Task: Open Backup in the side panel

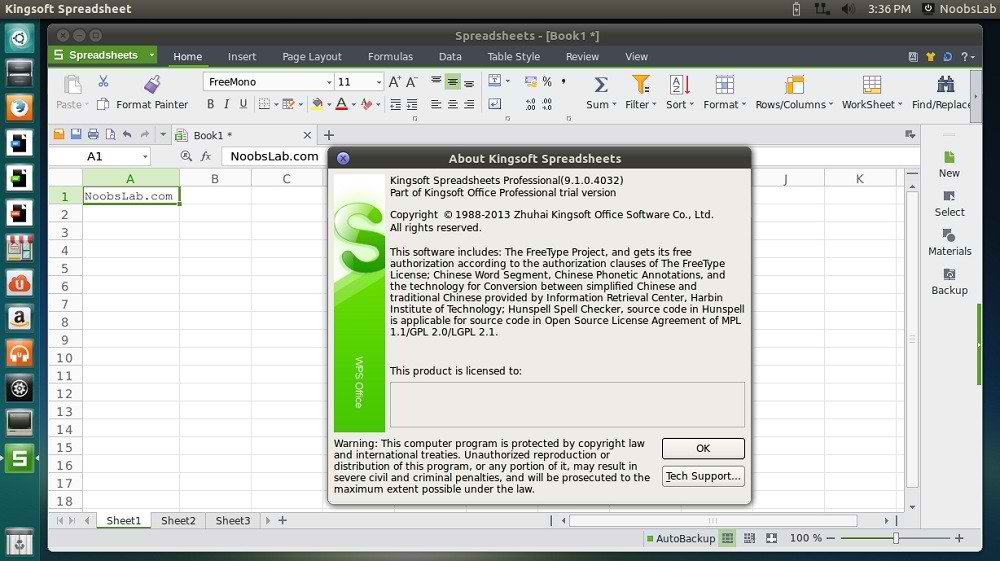Action: (950, 281)
